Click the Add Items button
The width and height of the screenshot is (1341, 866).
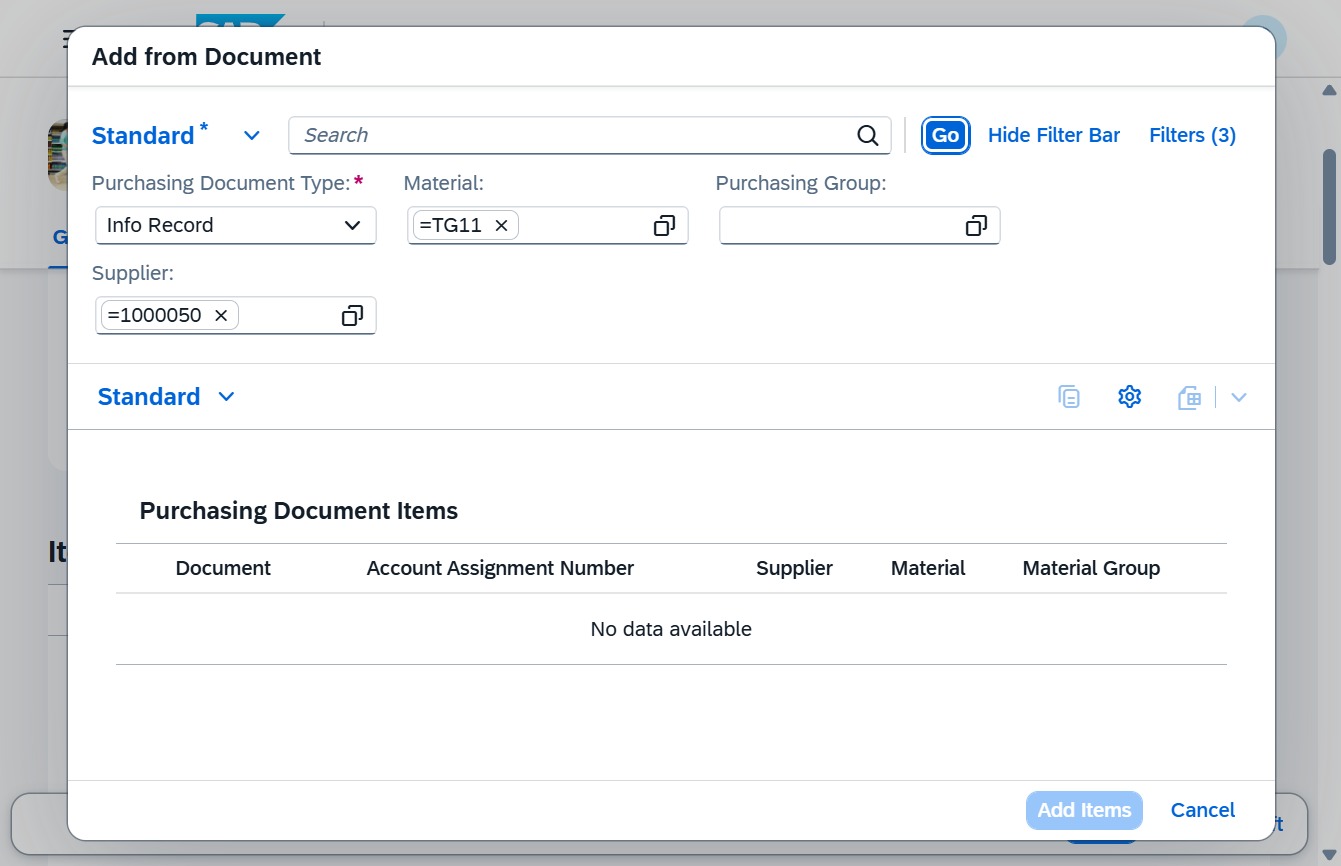1084,810
